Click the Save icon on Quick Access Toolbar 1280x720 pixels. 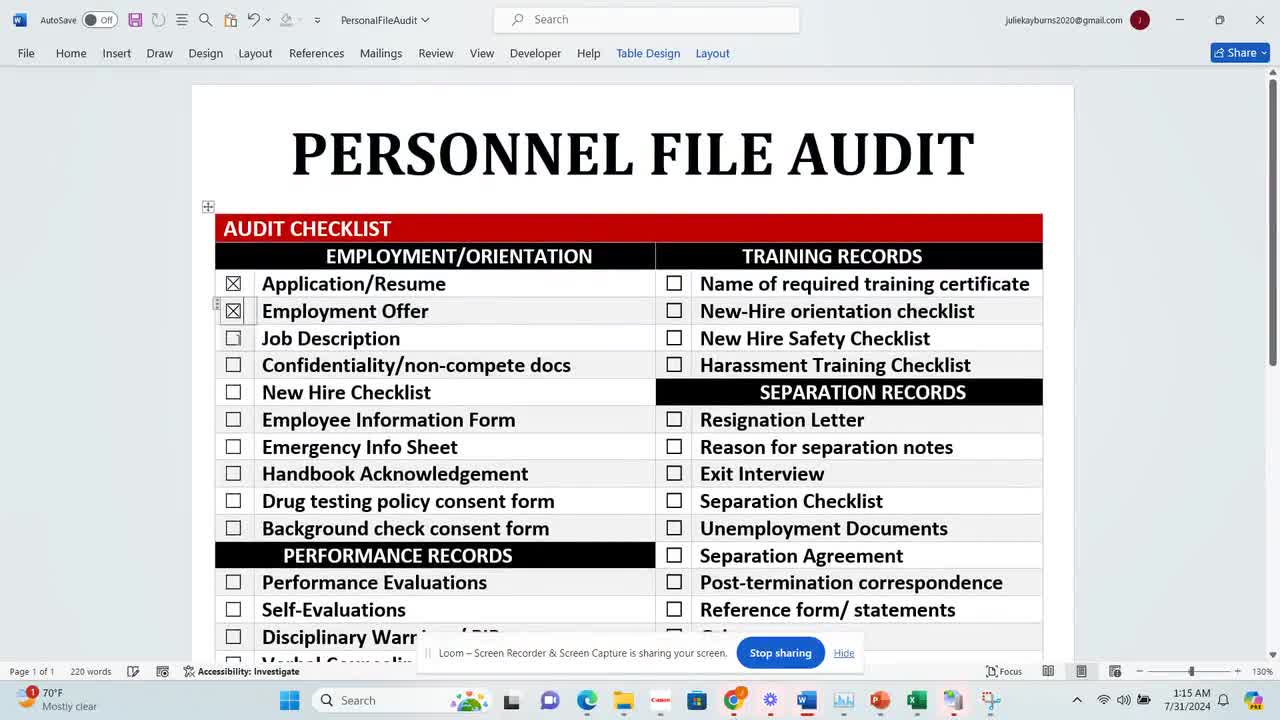click(x=134, y=19)
